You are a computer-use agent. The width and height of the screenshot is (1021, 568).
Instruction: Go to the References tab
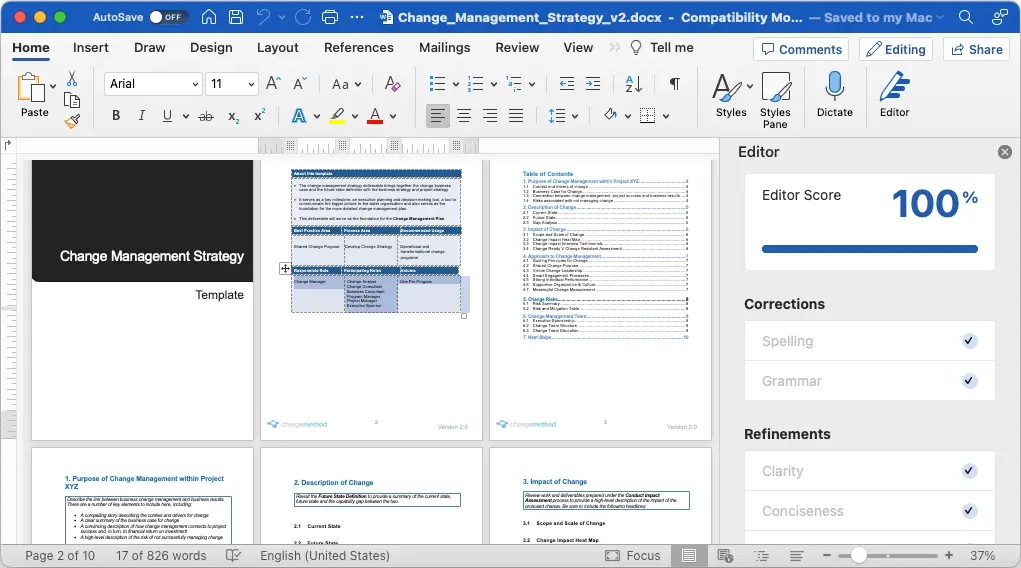[x=359, y=48]
